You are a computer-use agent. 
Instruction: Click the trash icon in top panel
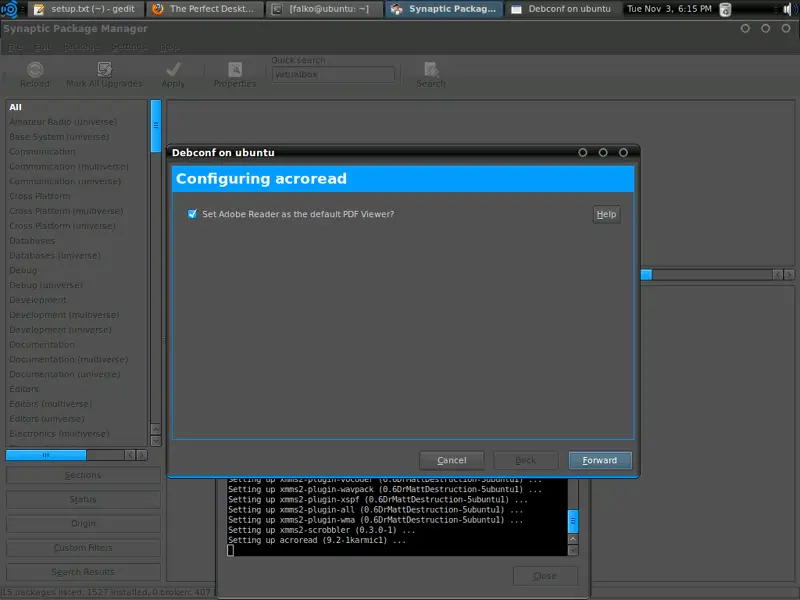pyautogui.click(x=725, y=9)
